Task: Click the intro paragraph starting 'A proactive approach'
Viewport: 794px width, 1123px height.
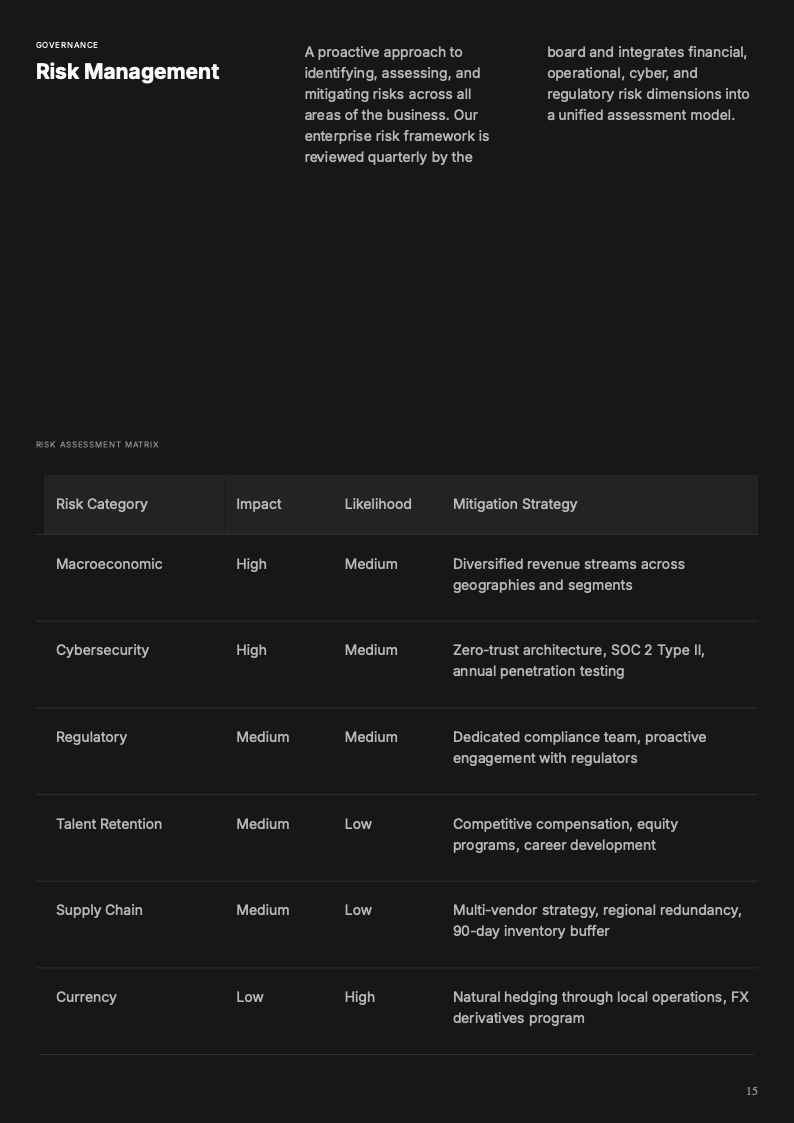Action: [397, 105]
